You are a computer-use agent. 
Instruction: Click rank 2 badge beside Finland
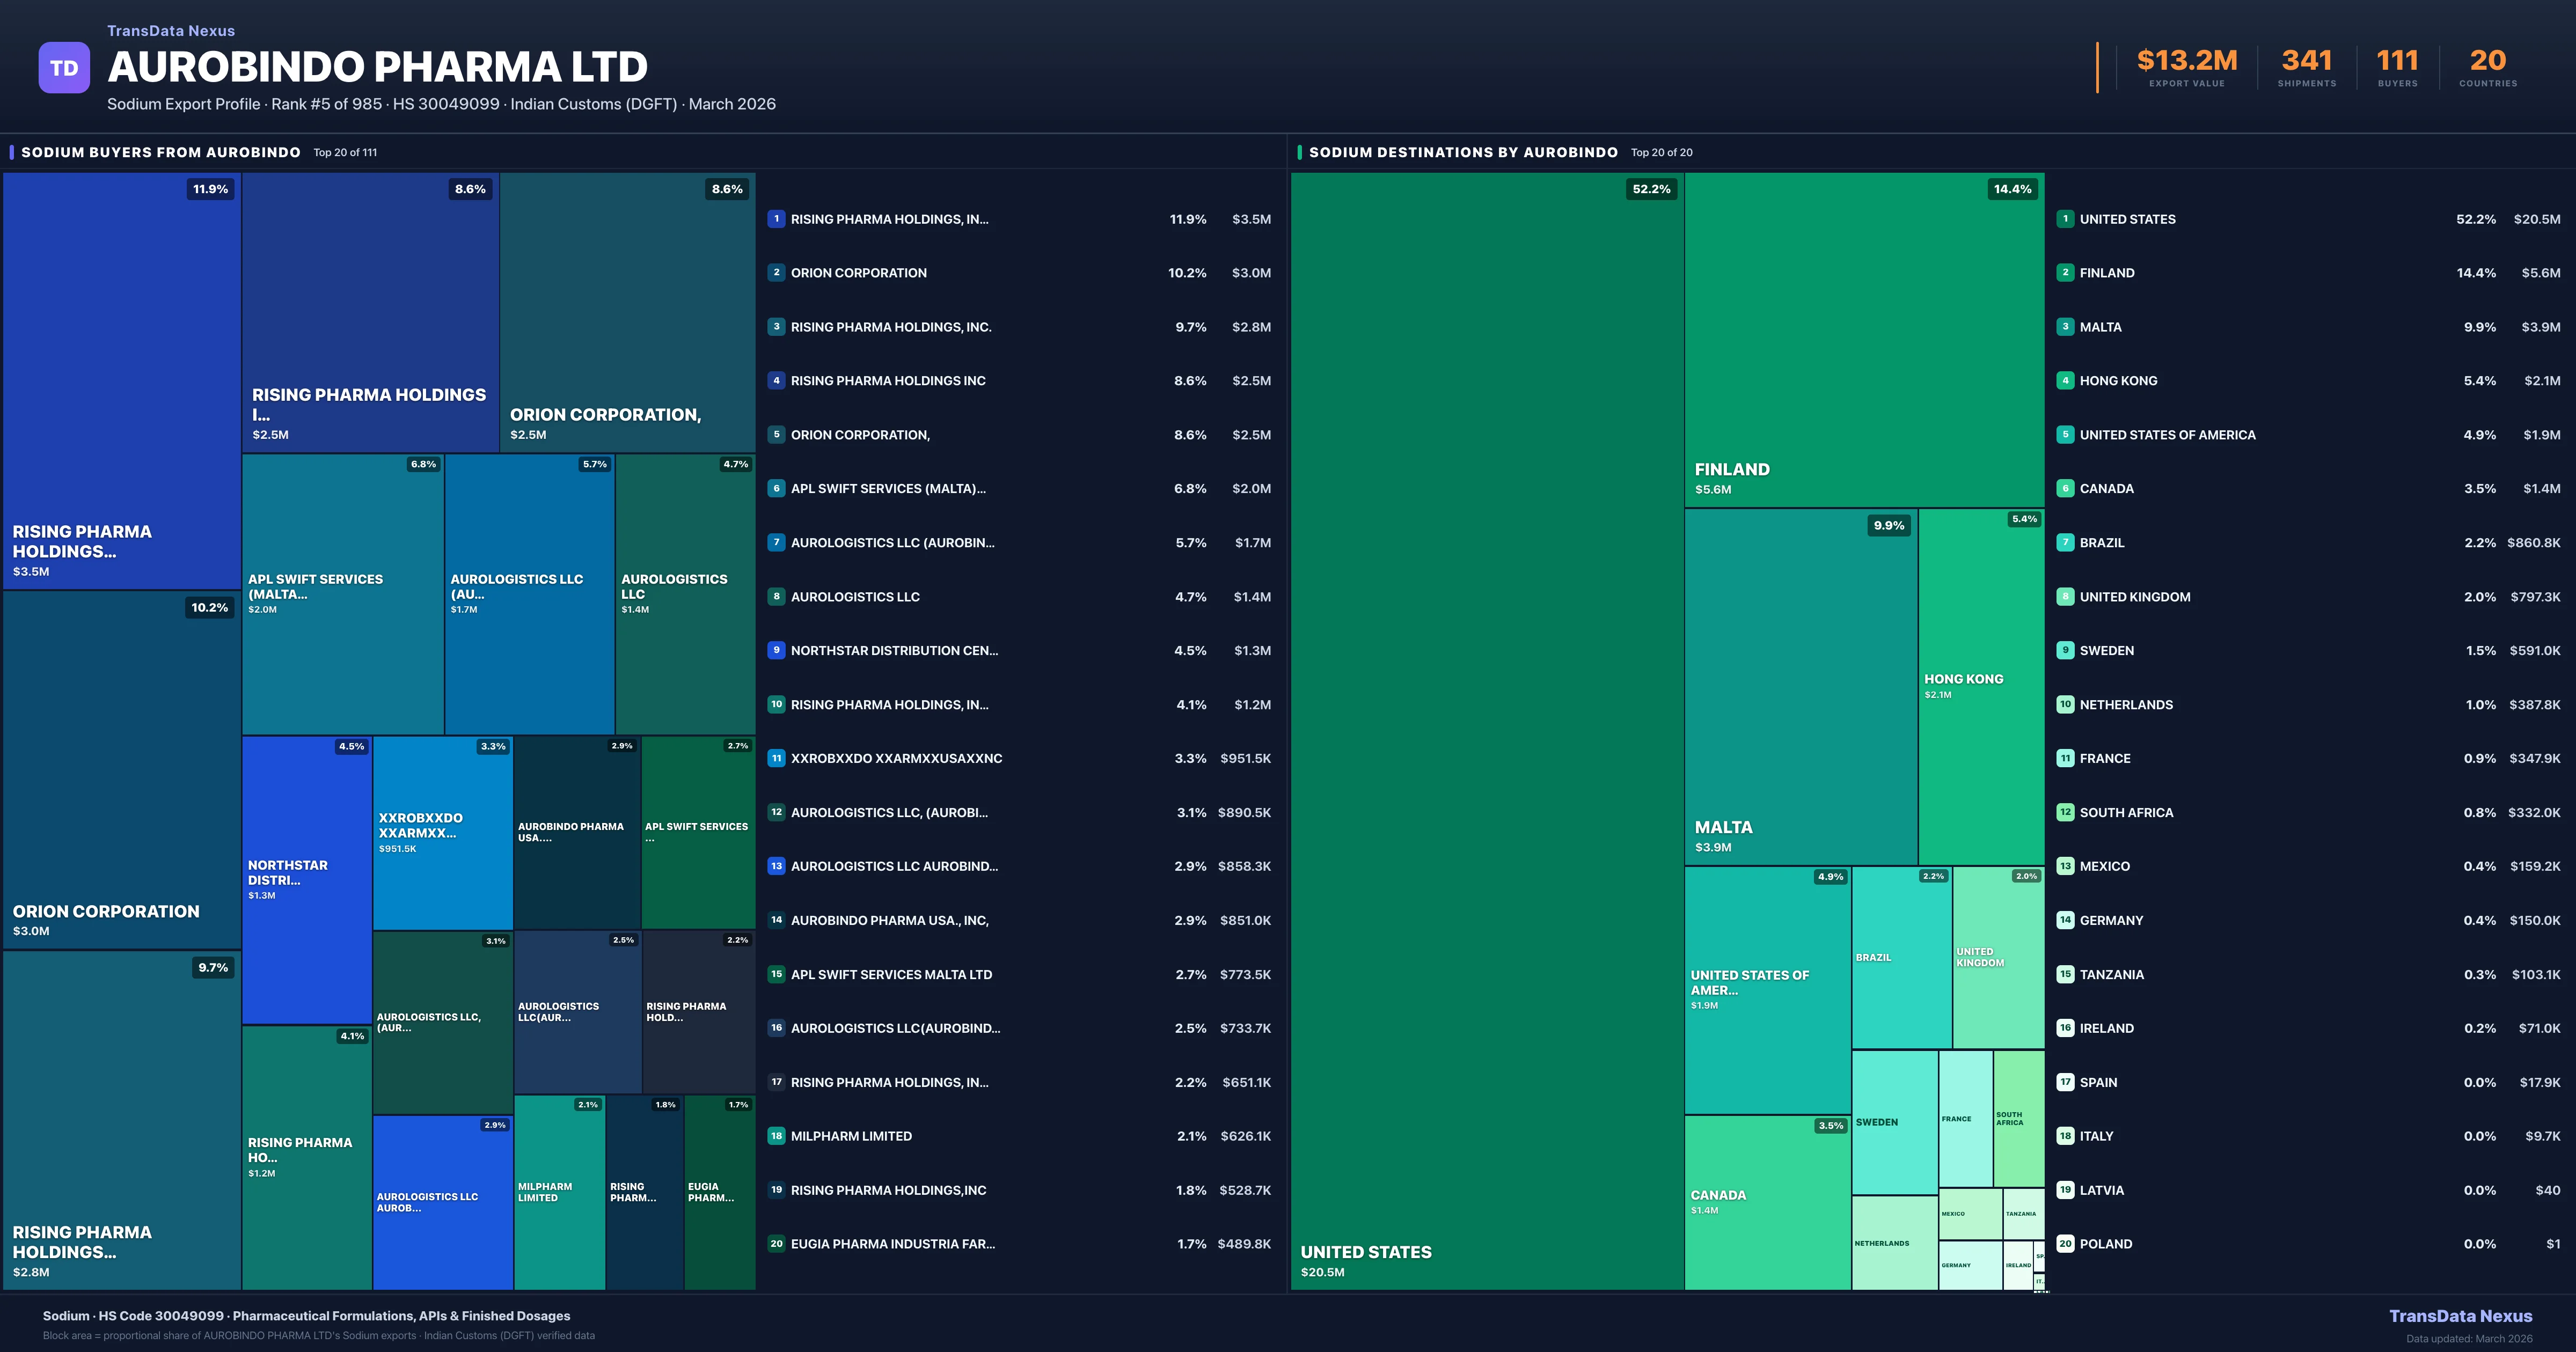[x=2065, y=273]
